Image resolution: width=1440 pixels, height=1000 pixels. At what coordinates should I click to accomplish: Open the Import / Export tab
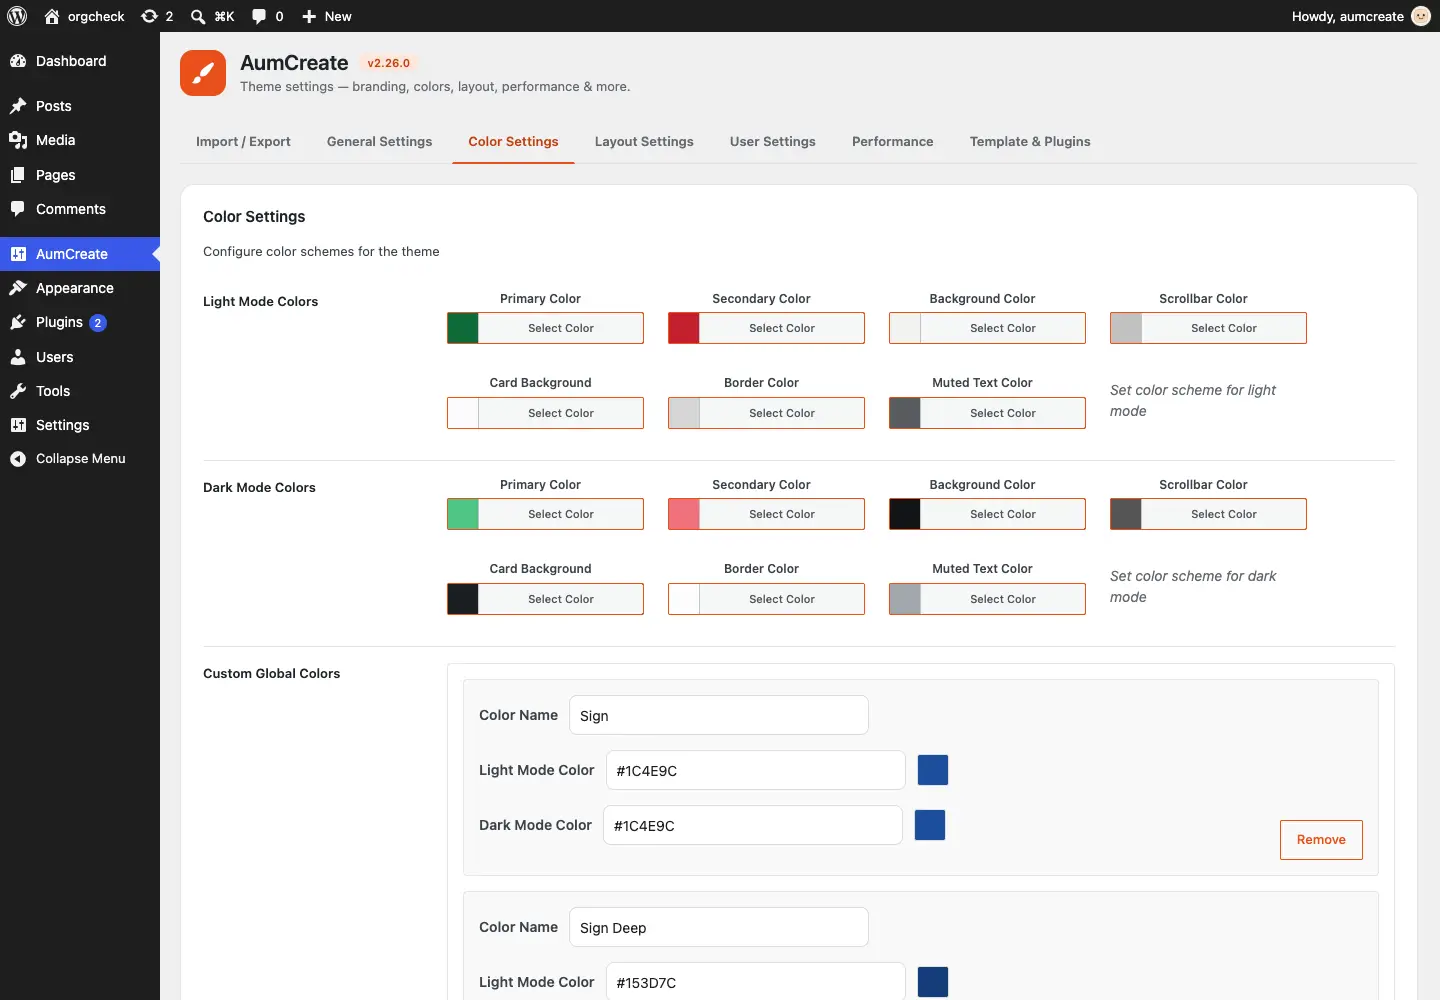243,142
